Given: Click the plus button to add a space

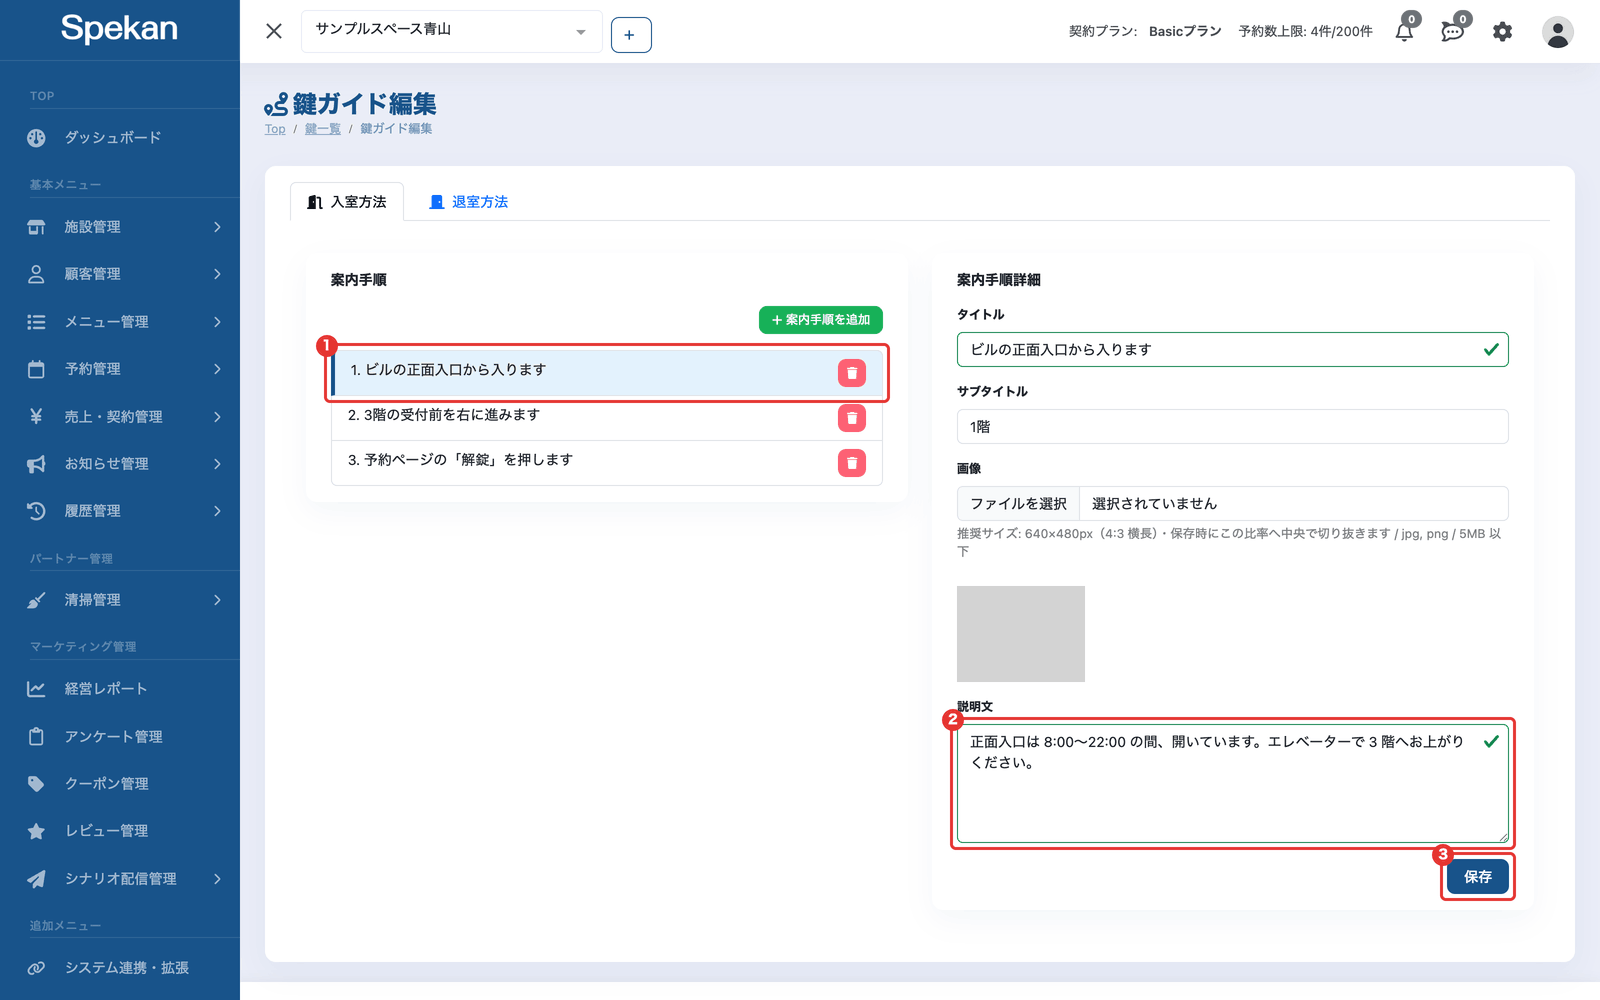Looking at the screenshot, I should pyautogui.click(x=631, y=35).
